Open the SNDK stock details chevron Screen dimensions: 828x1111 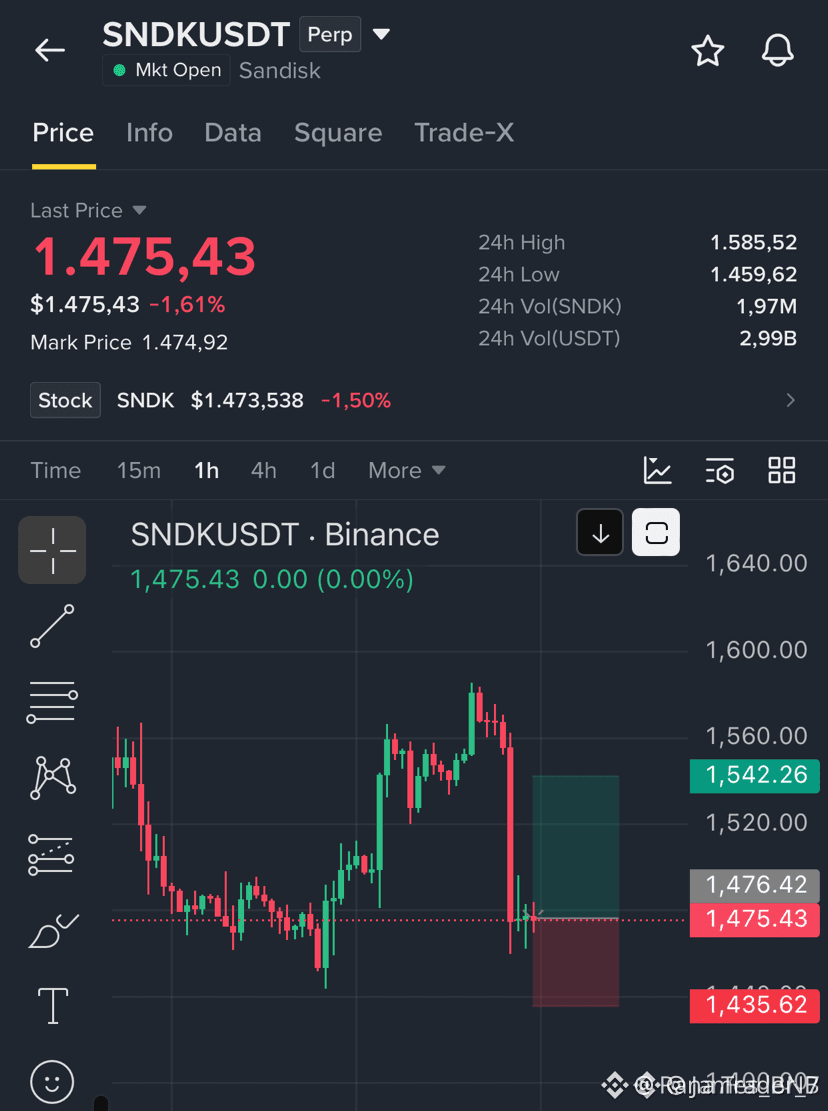point(790,400)
